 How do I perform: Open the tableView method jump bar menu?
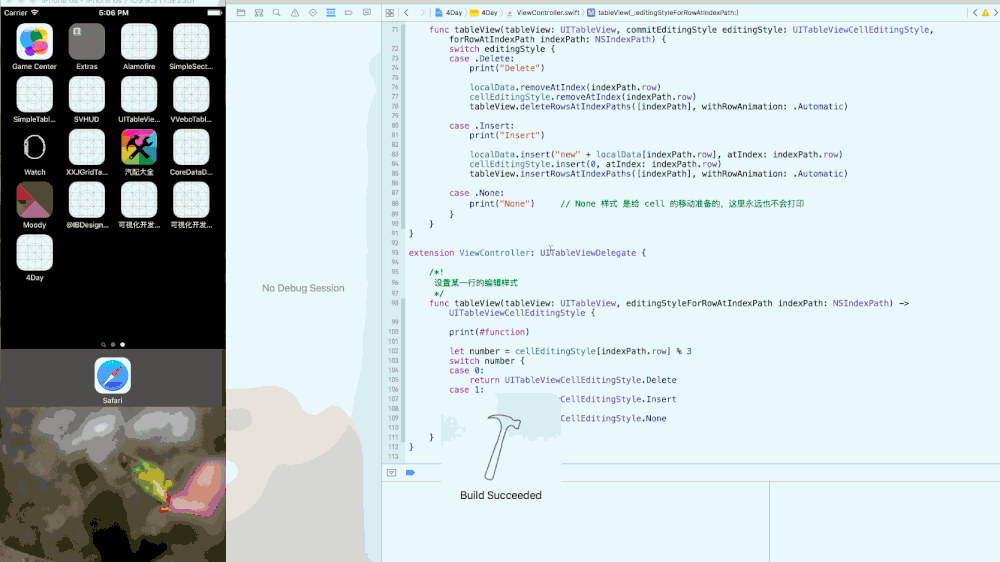[662, 12]
